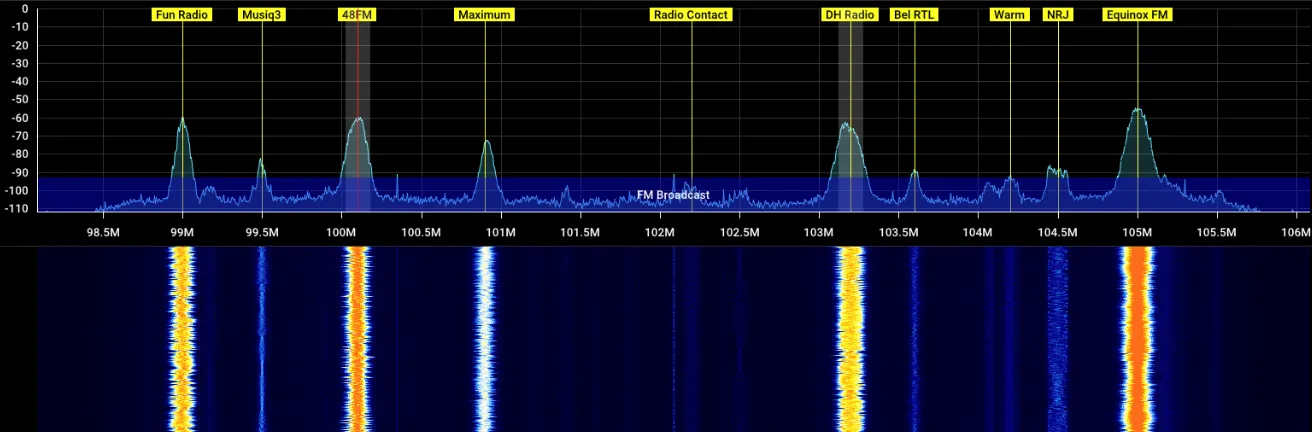Click the FM Broadcast band label
The image size is (1312, 432).
[x=673, y=195]
